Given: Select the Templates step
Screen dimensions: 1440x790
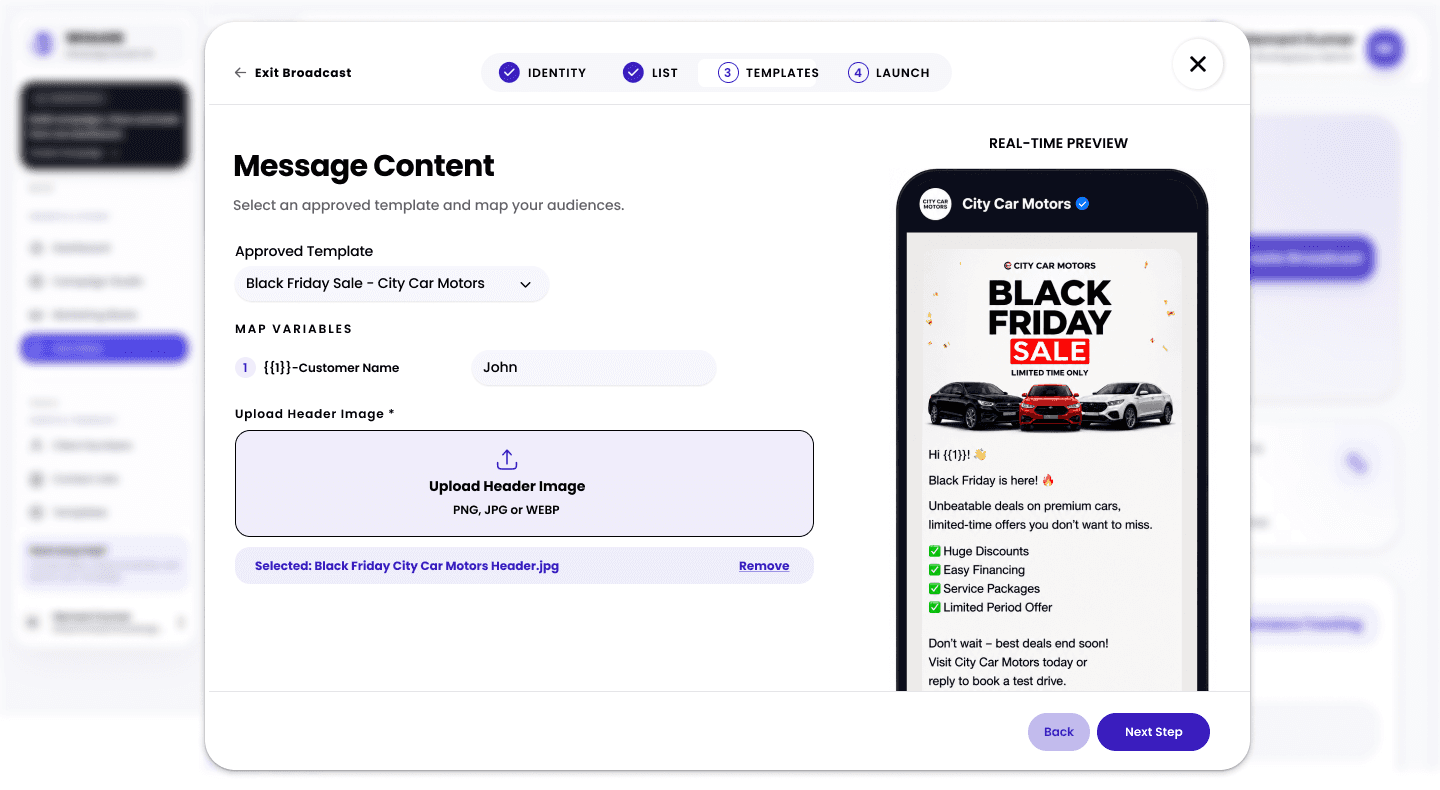Looking at the screenshot, I should 768,73.
